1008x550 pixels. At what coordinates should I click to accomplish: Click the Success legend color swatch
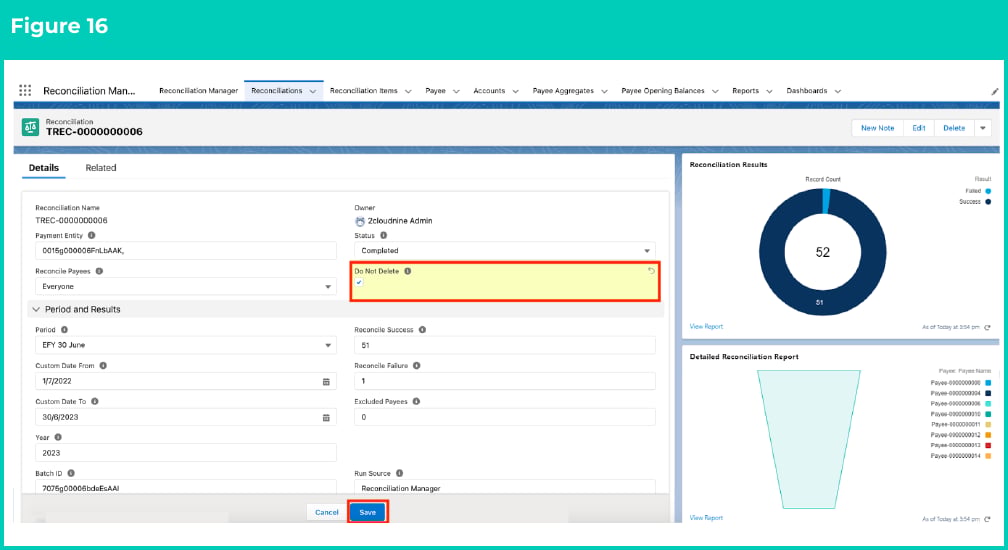click(988, 202)
